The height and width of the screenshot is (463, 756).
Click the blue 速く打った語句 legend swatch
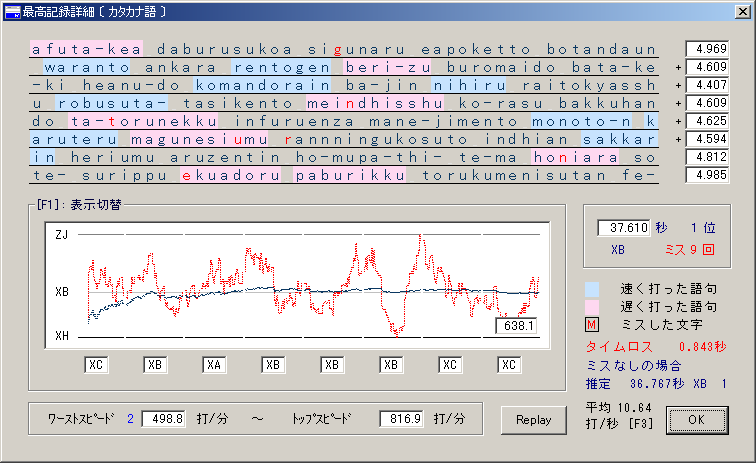point(592,289)
